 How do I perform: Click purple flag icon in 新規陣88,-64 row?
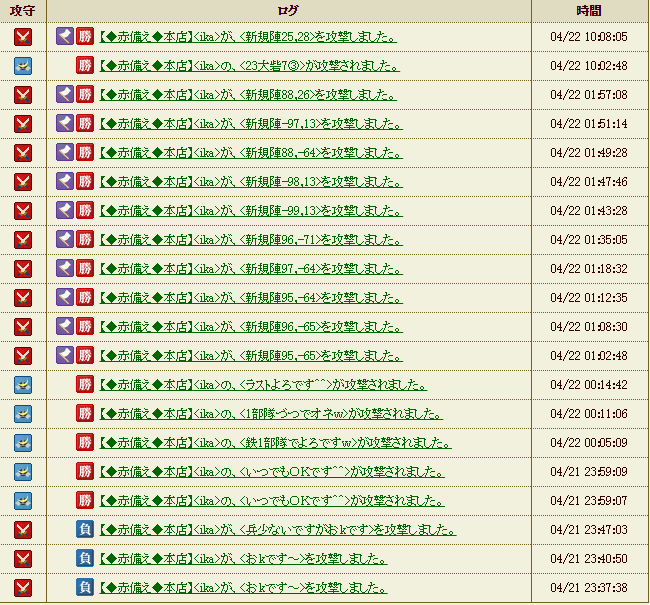pos(65,153)
